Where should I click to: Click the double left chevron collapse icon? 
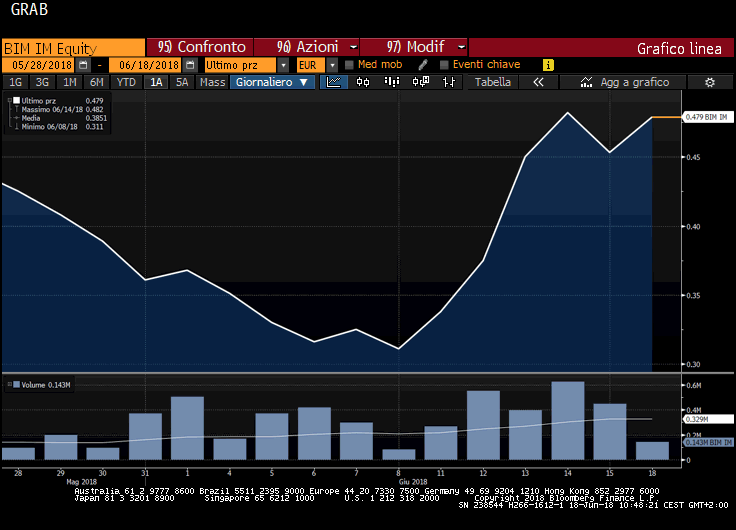pos(538,83)
